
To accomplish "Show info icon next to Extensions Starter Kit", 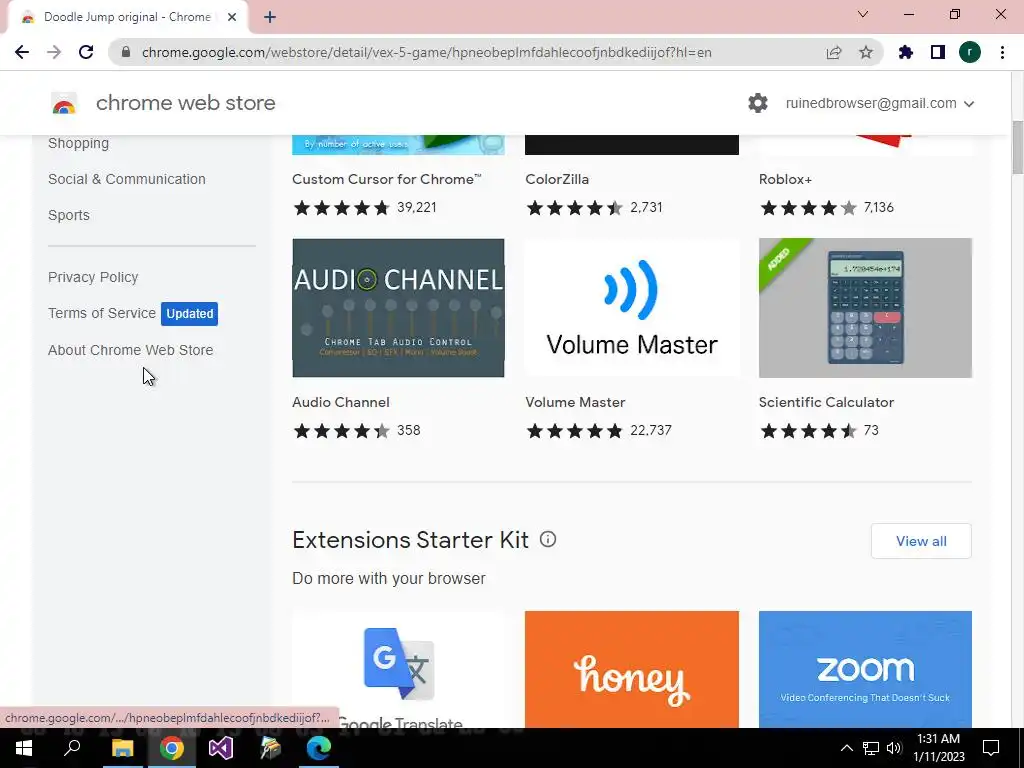I will (x=548, y=539).
